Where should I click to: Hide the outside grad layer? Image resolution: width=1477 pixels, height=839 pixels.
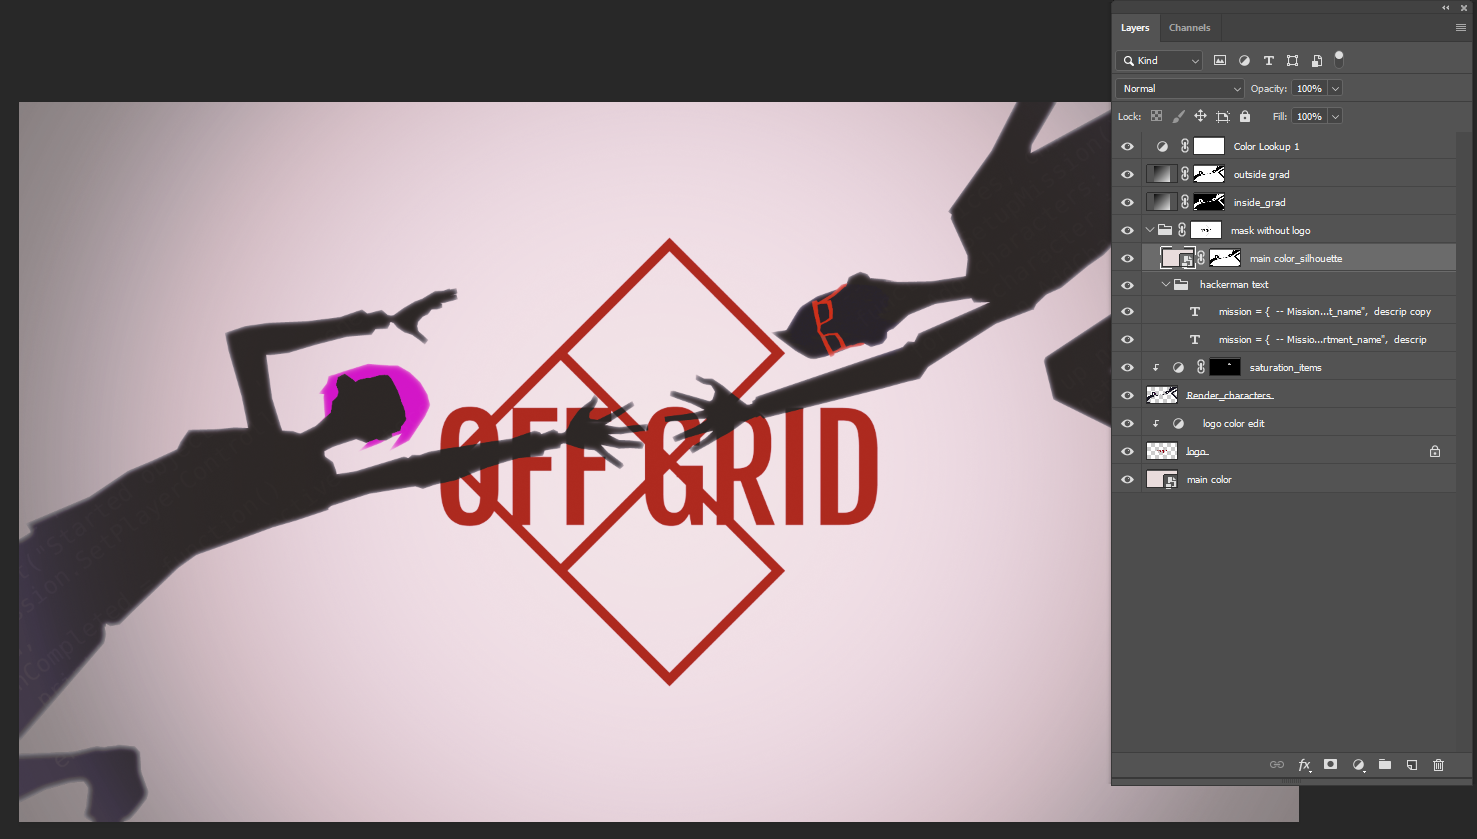1128,174
